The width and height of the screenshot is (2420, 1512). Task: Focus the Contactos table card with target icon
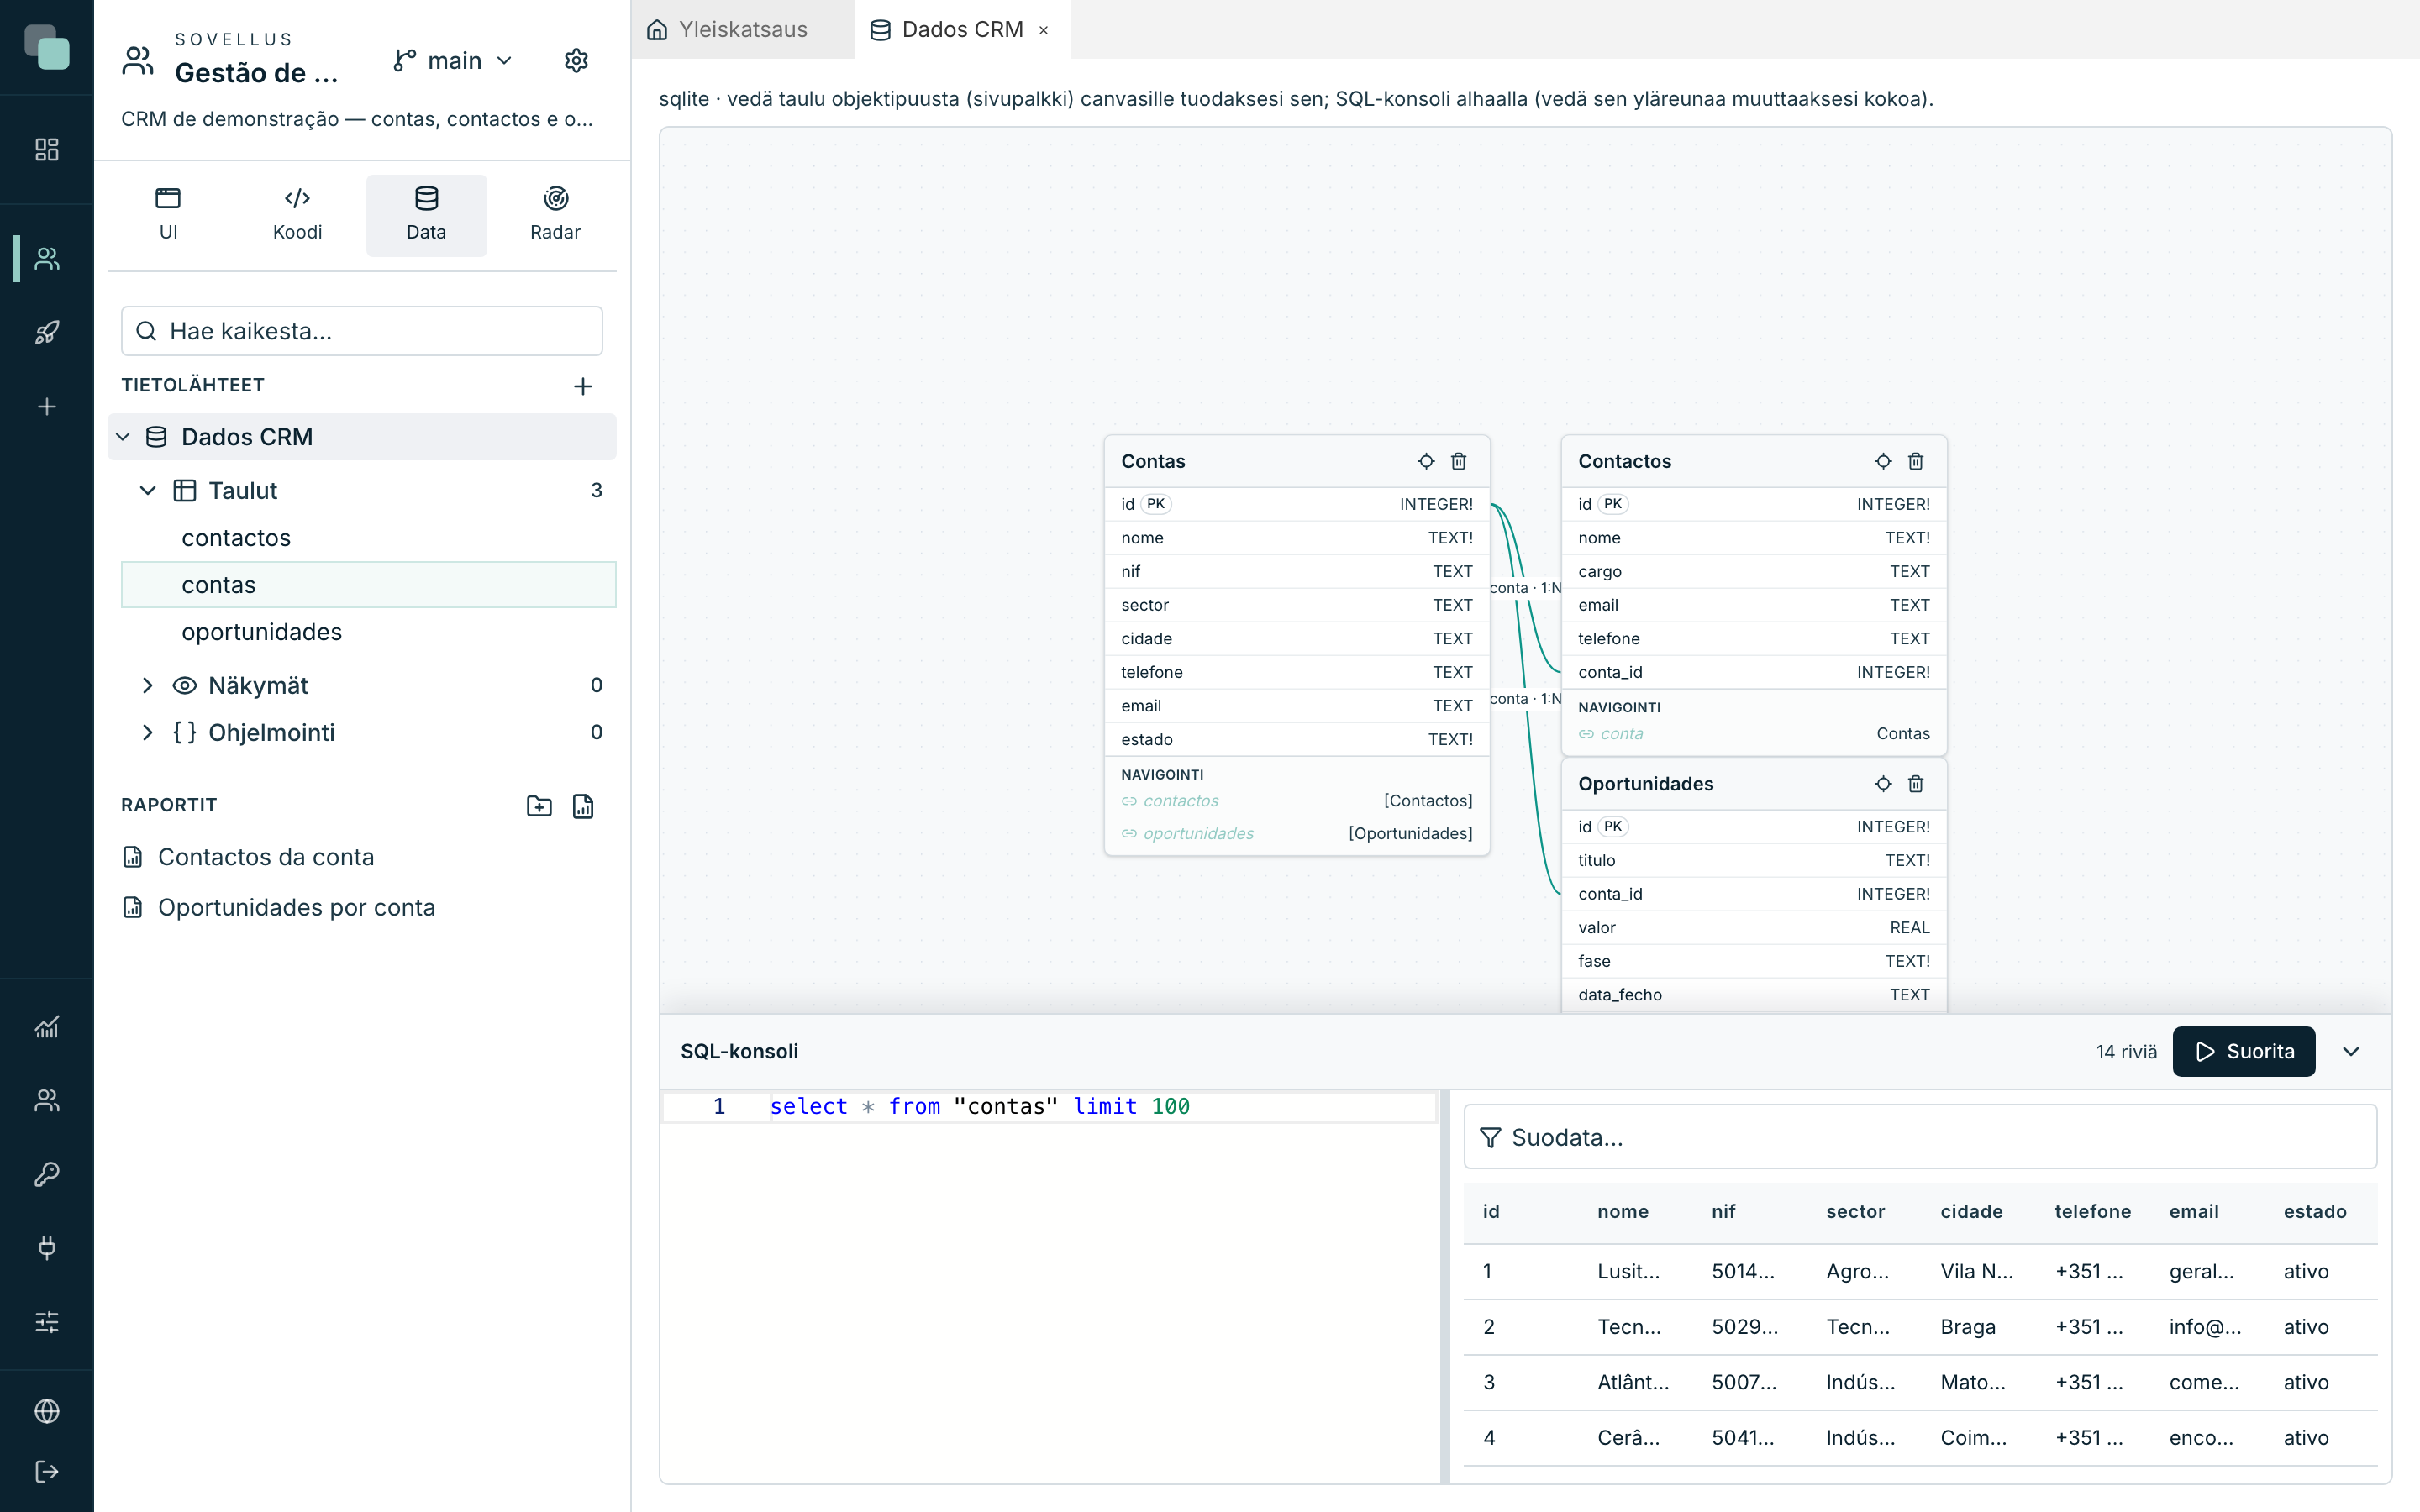pos(1883,461)
